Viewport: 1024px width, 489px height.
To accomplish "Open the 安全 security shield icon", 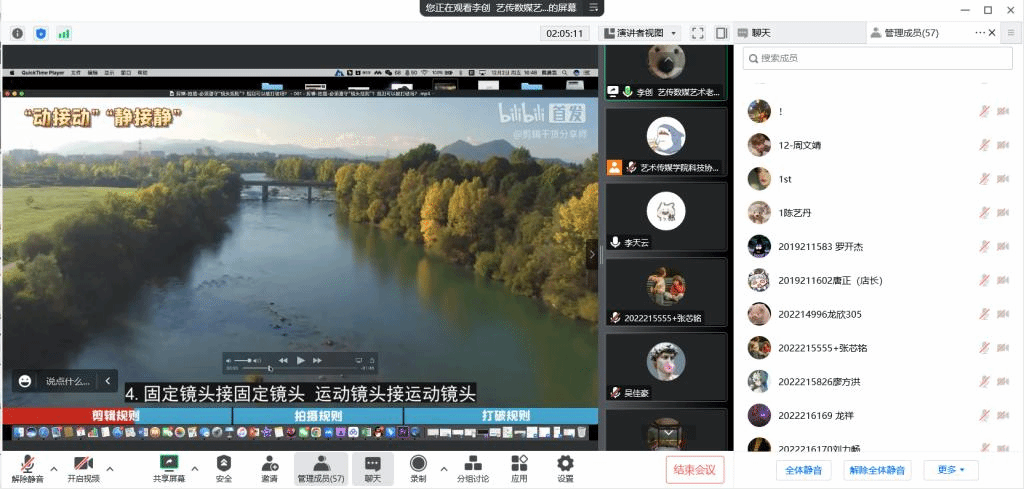I will pos(224,463).
